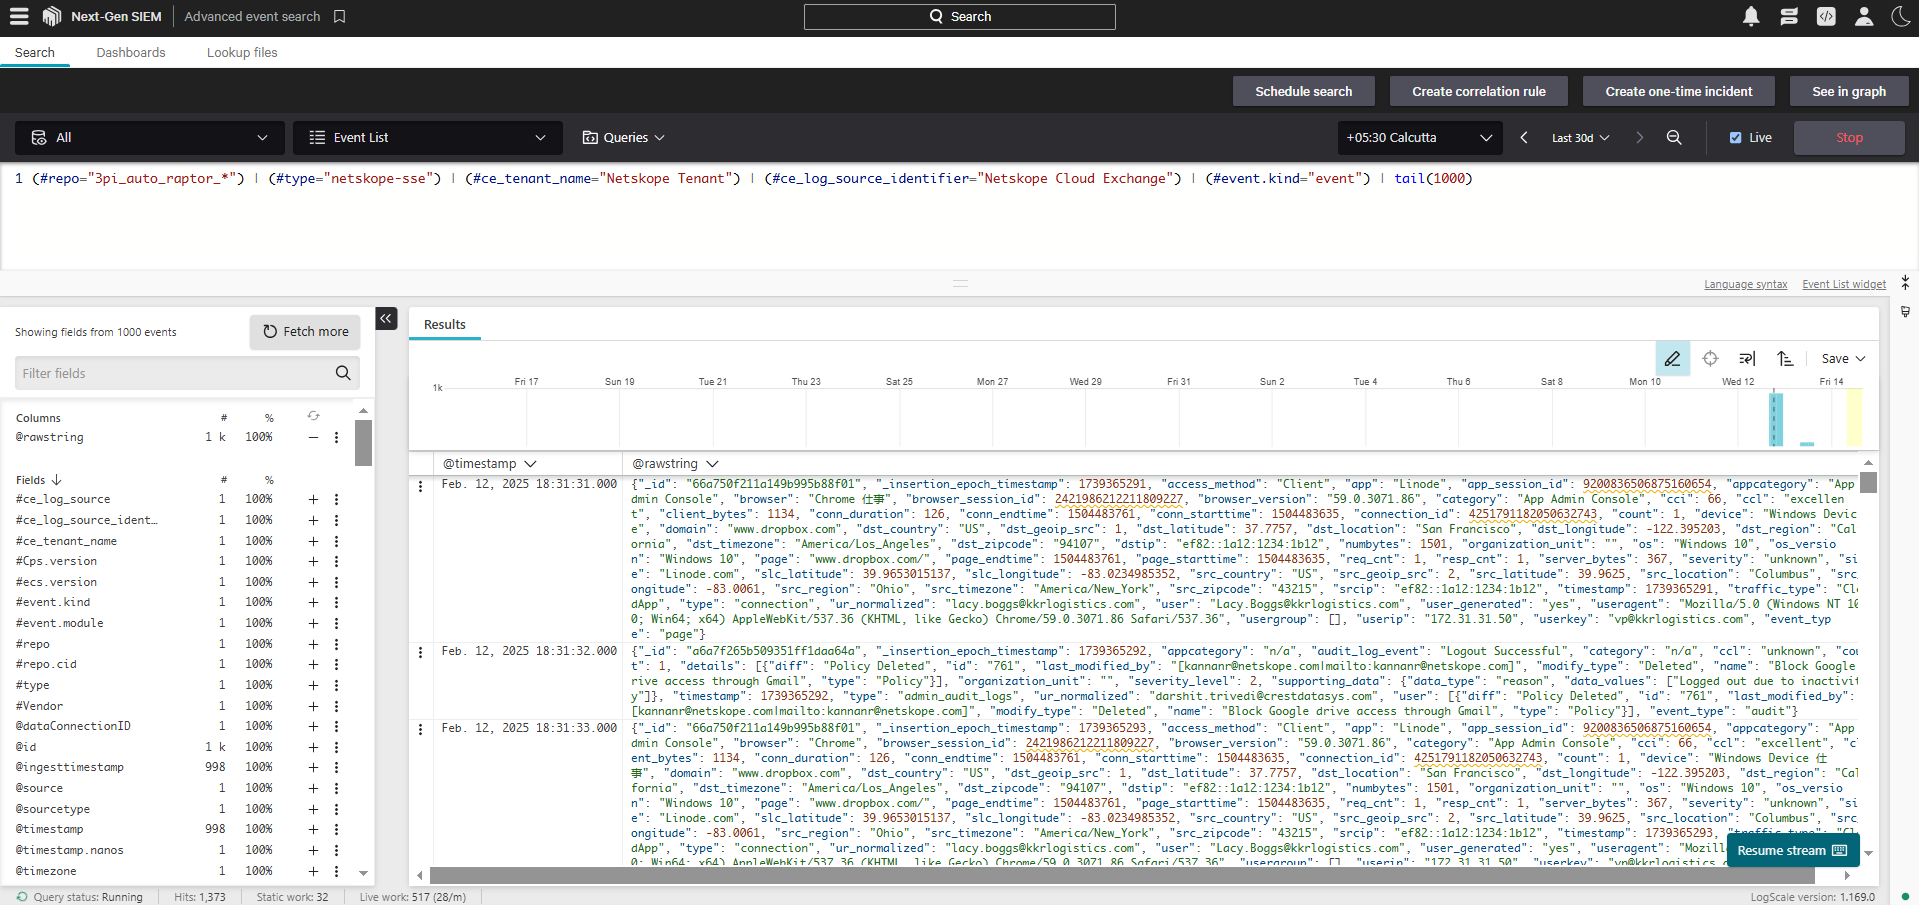
Task: Click Resume stream button
Action: [1793, 850]
